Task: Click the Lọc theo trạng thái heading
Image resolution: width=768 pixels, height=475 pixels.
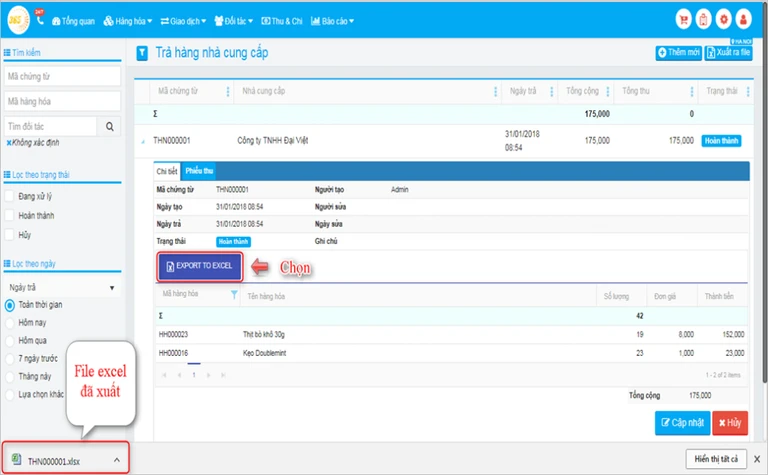Action: (41, 175)
